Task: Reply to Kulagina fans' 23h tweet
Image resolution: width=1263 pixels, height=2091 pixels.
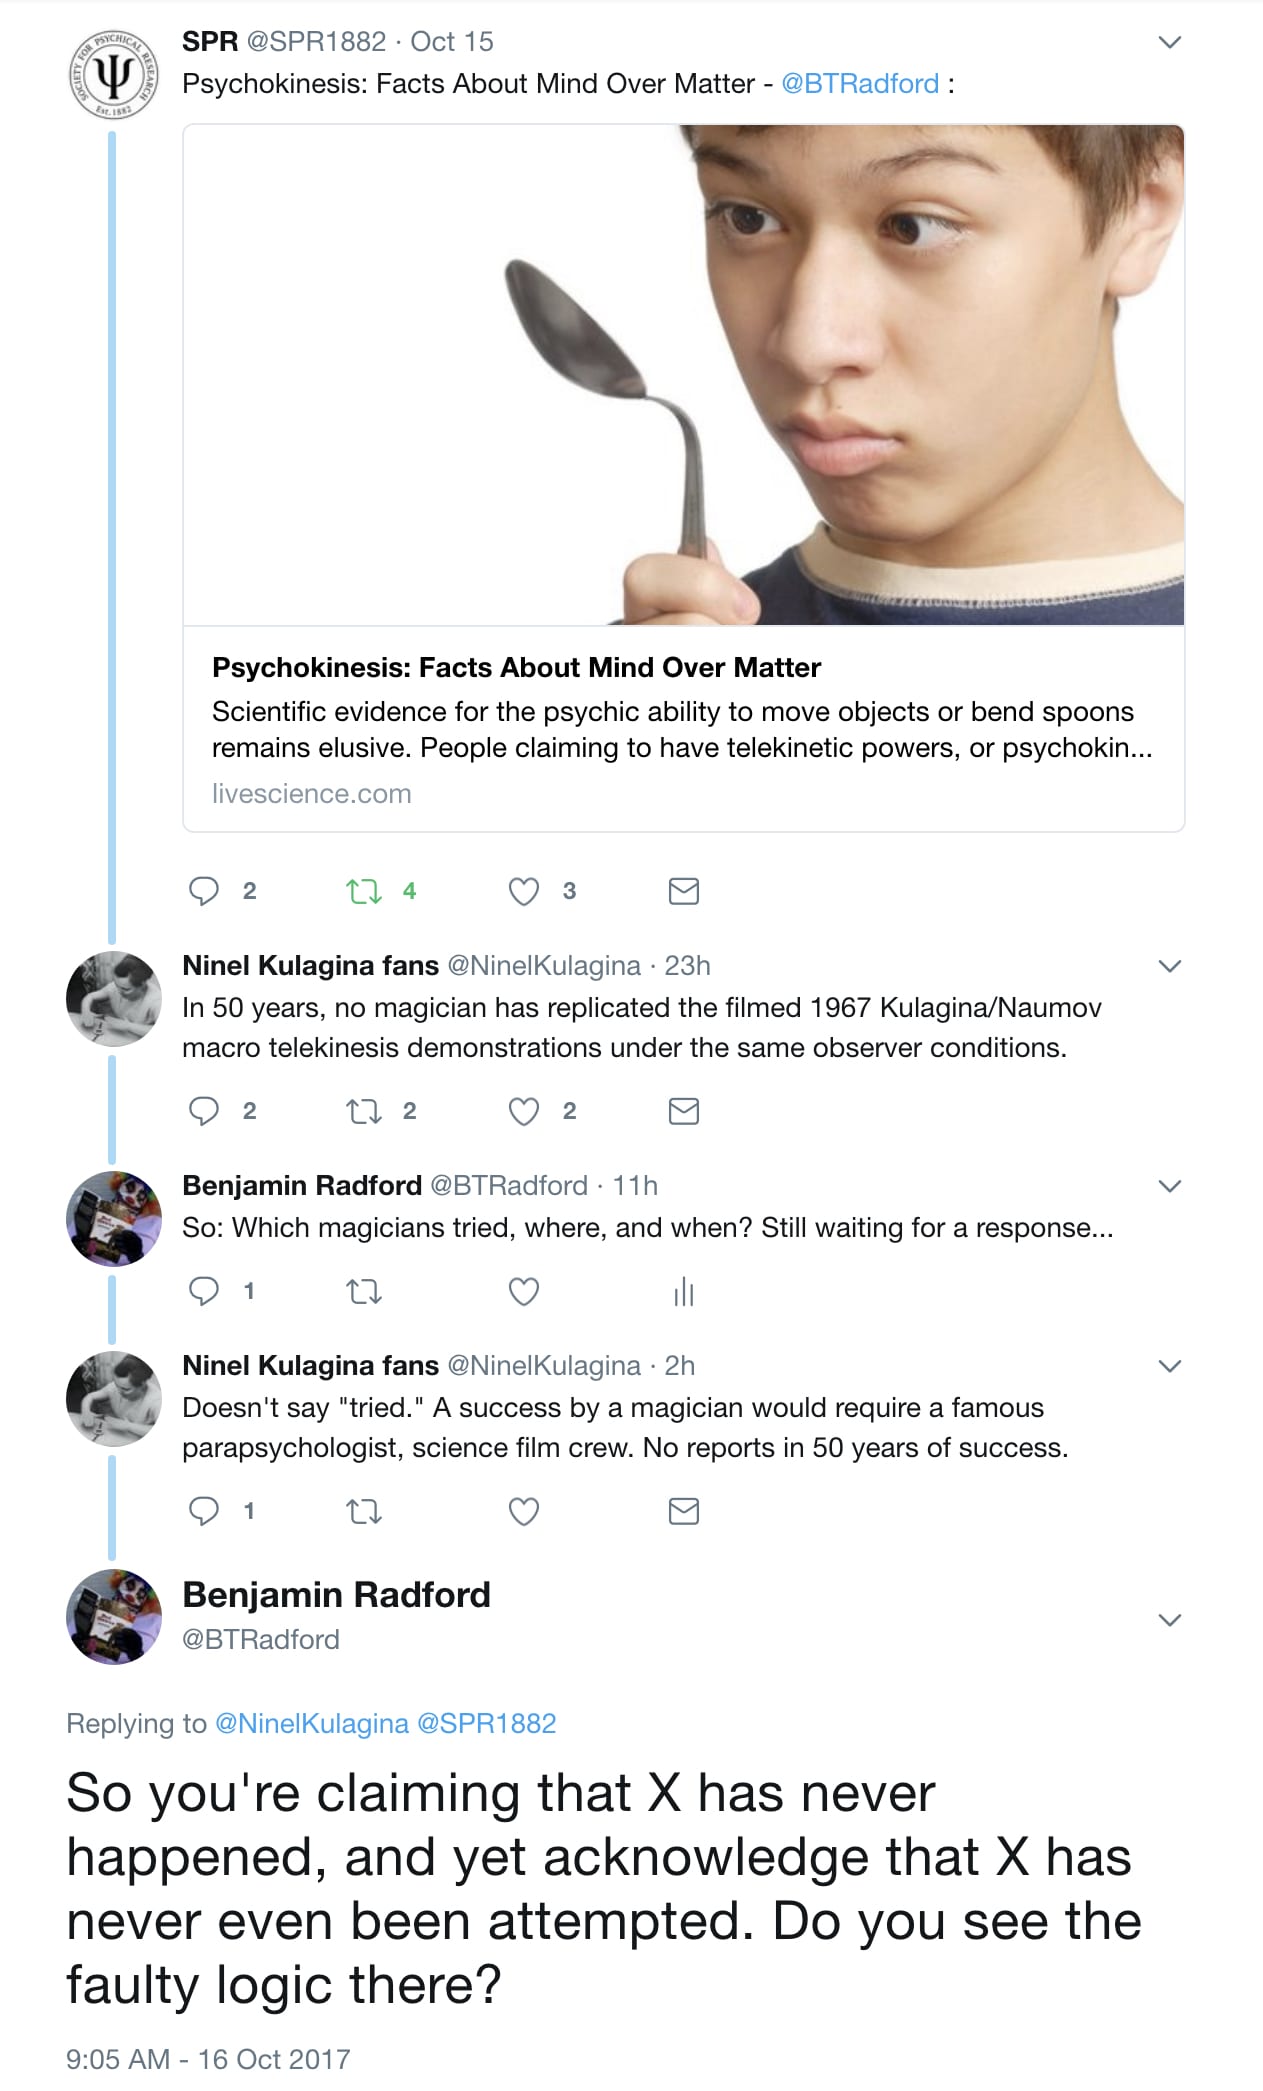Action: coord(204,1111)
